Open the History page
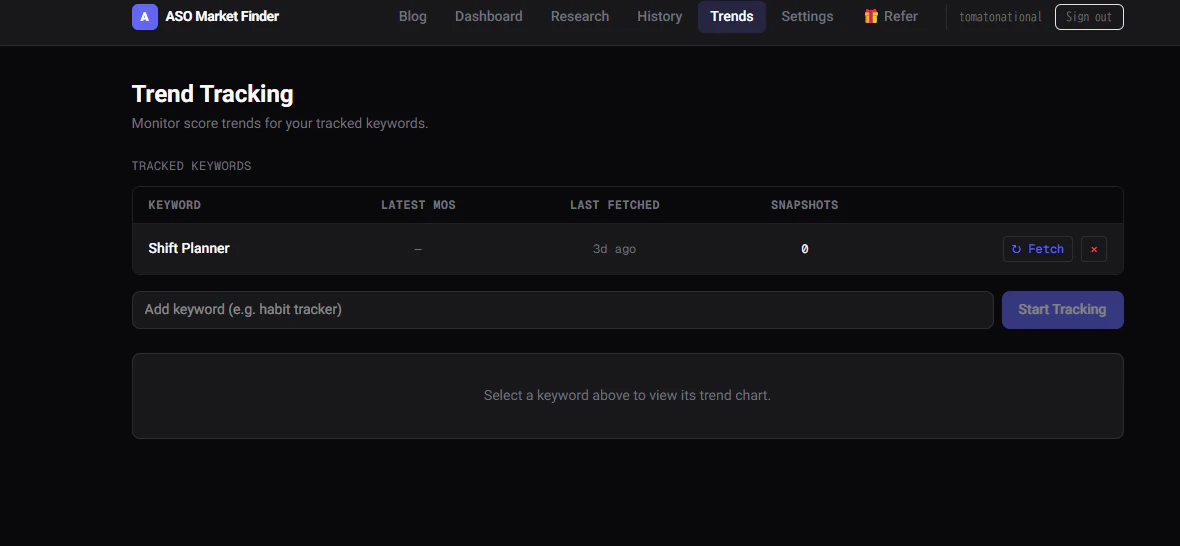Image resolution: width=1180 pixels, height=546 pixels. click(x=659, y=17)
